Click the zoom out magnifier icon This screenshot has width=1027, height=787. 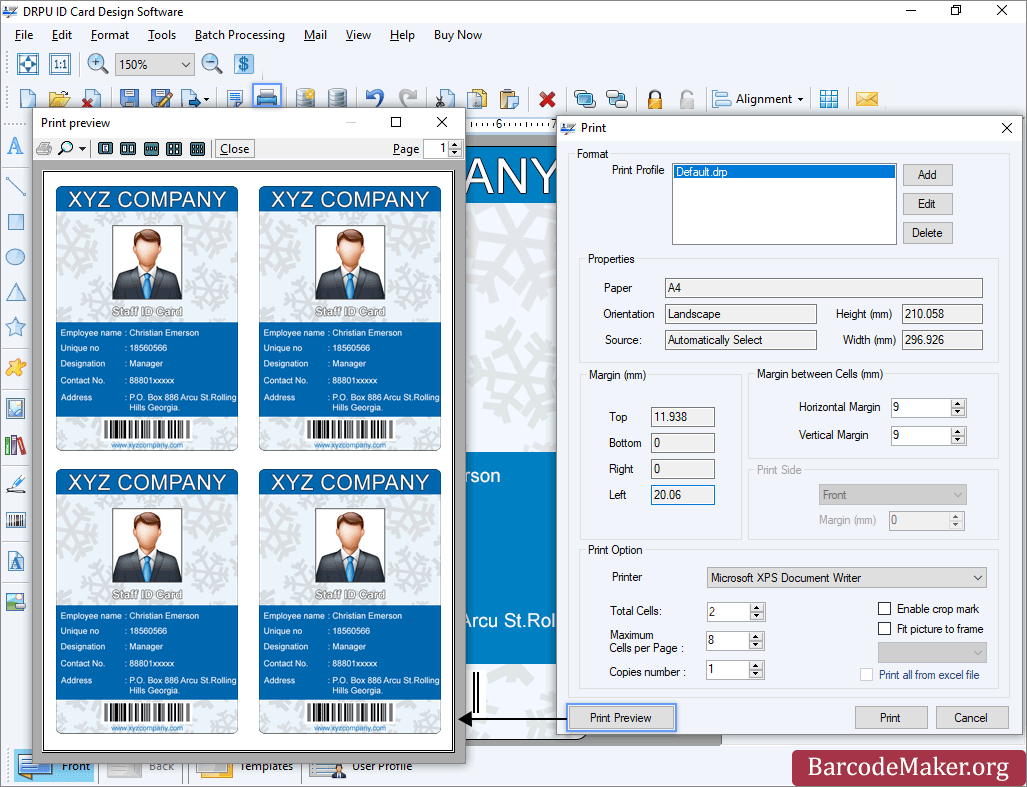212,64
